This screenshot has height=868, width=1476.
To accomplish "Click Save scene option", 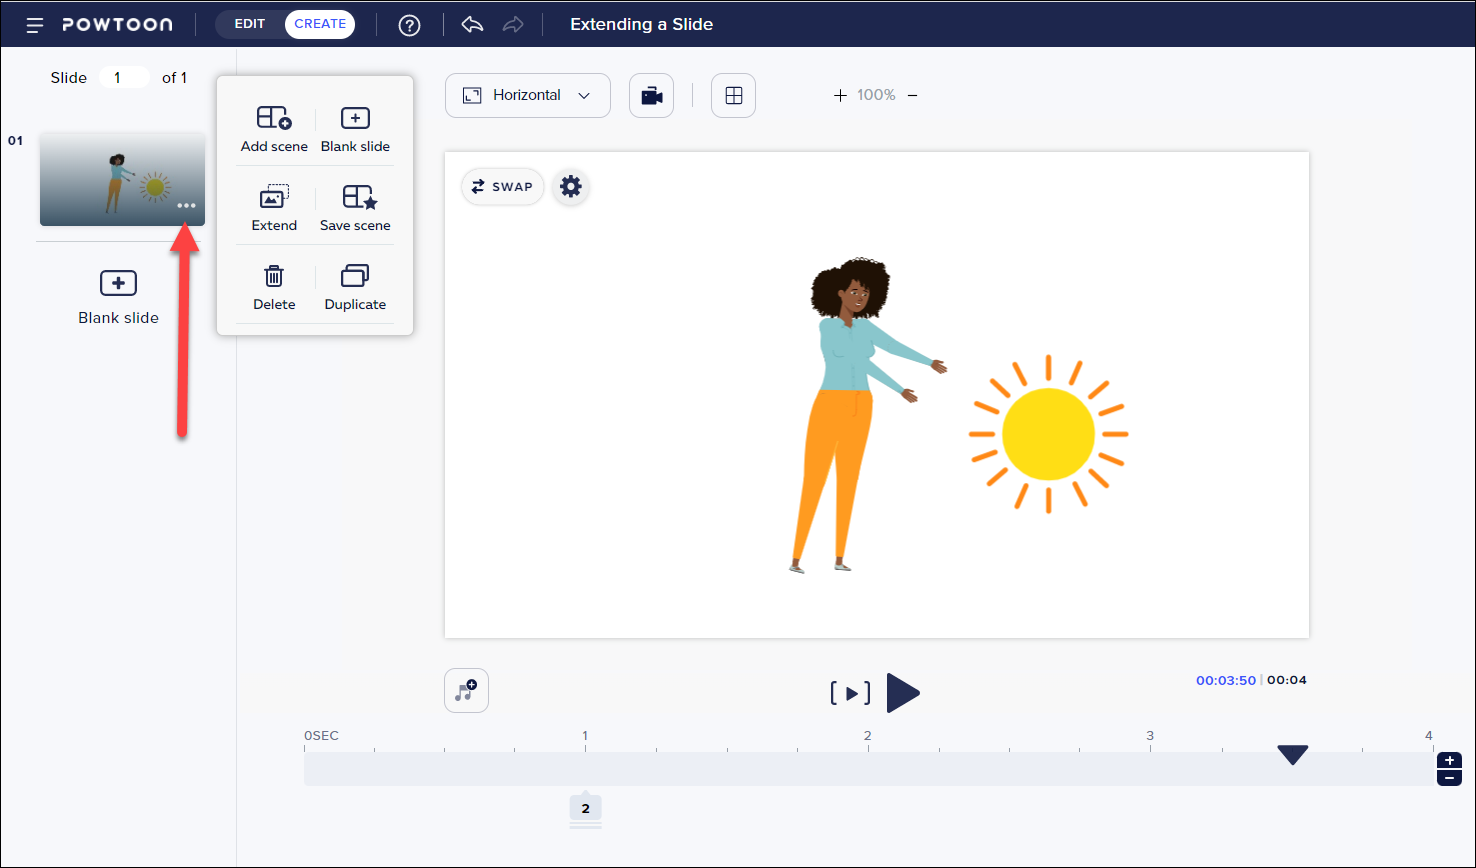I will pyautogui.click(x=355, y=208).
